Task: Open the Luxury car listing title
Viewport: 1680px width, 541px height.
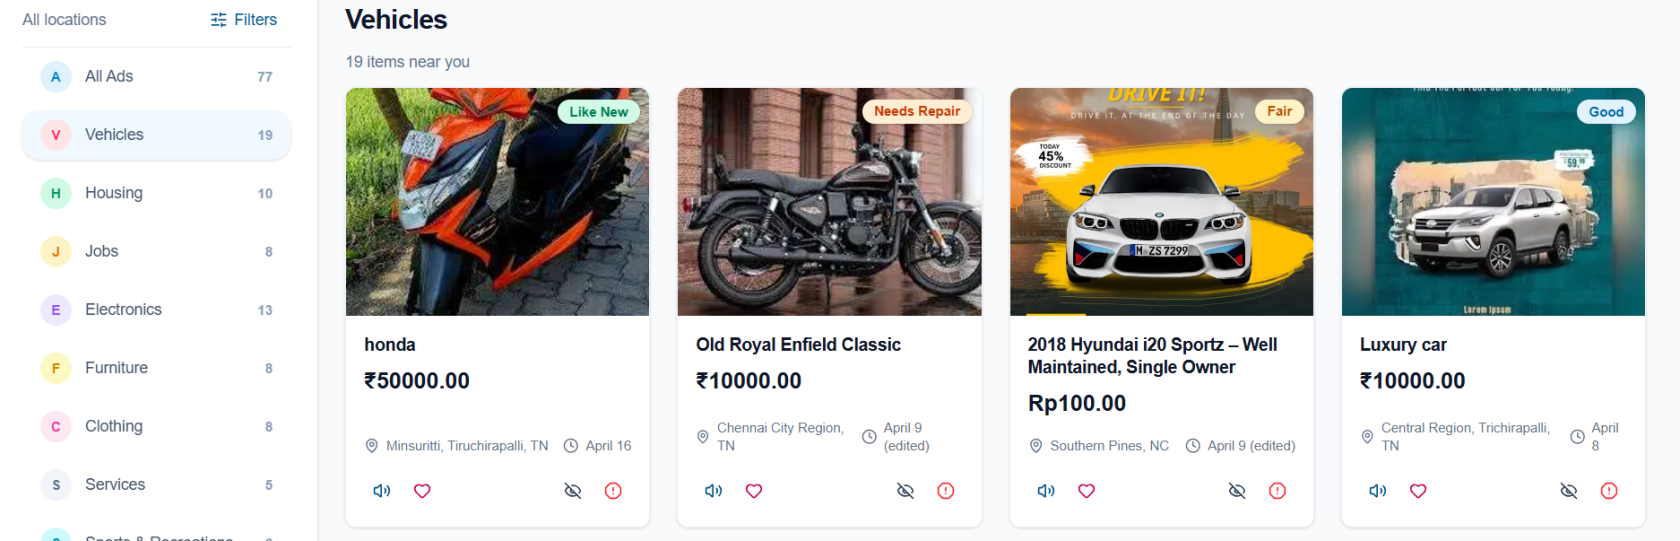Action: click(x=1403, y=345)
